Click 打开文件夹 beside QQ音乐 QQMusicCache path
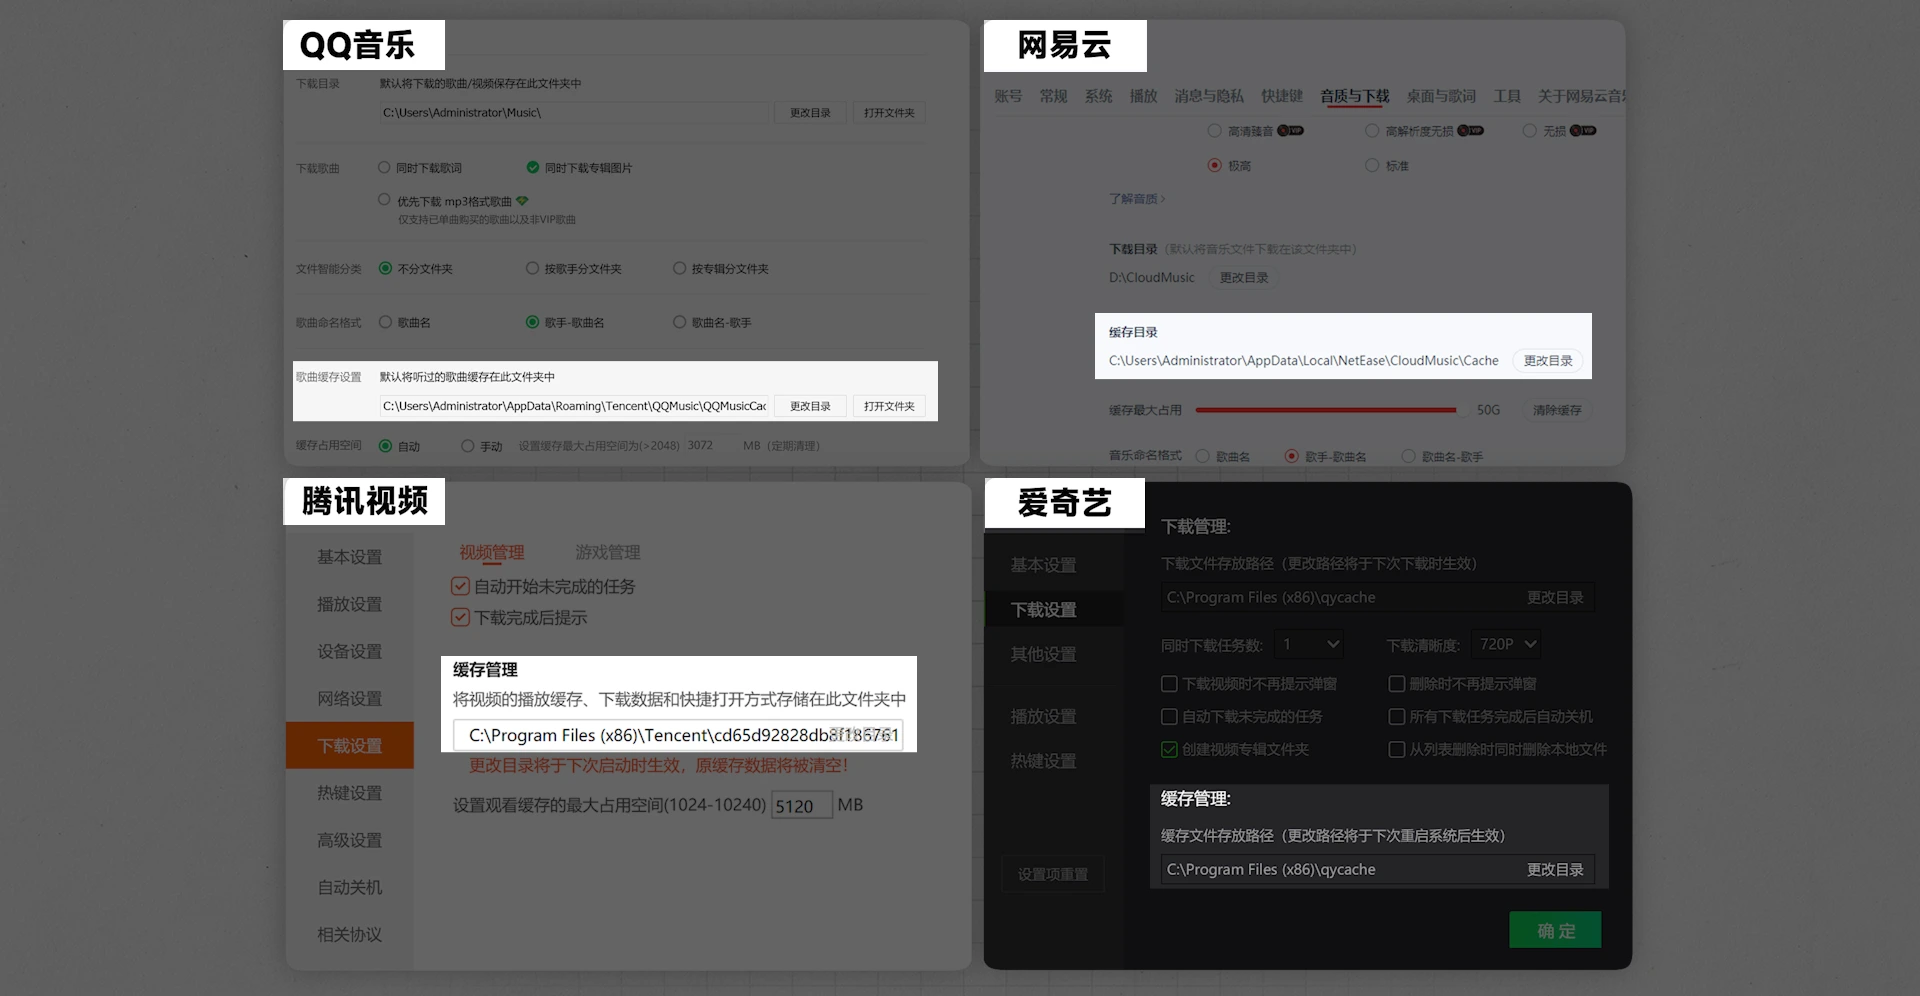 [889, 406]
